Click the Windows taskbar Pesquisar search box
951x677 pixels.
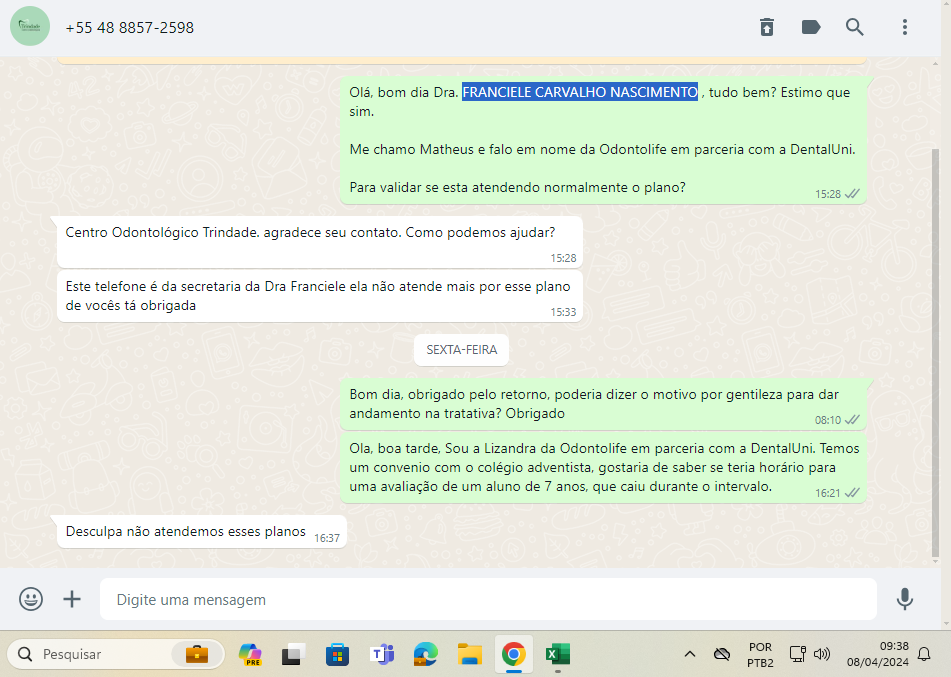click(x=115, y=654)
